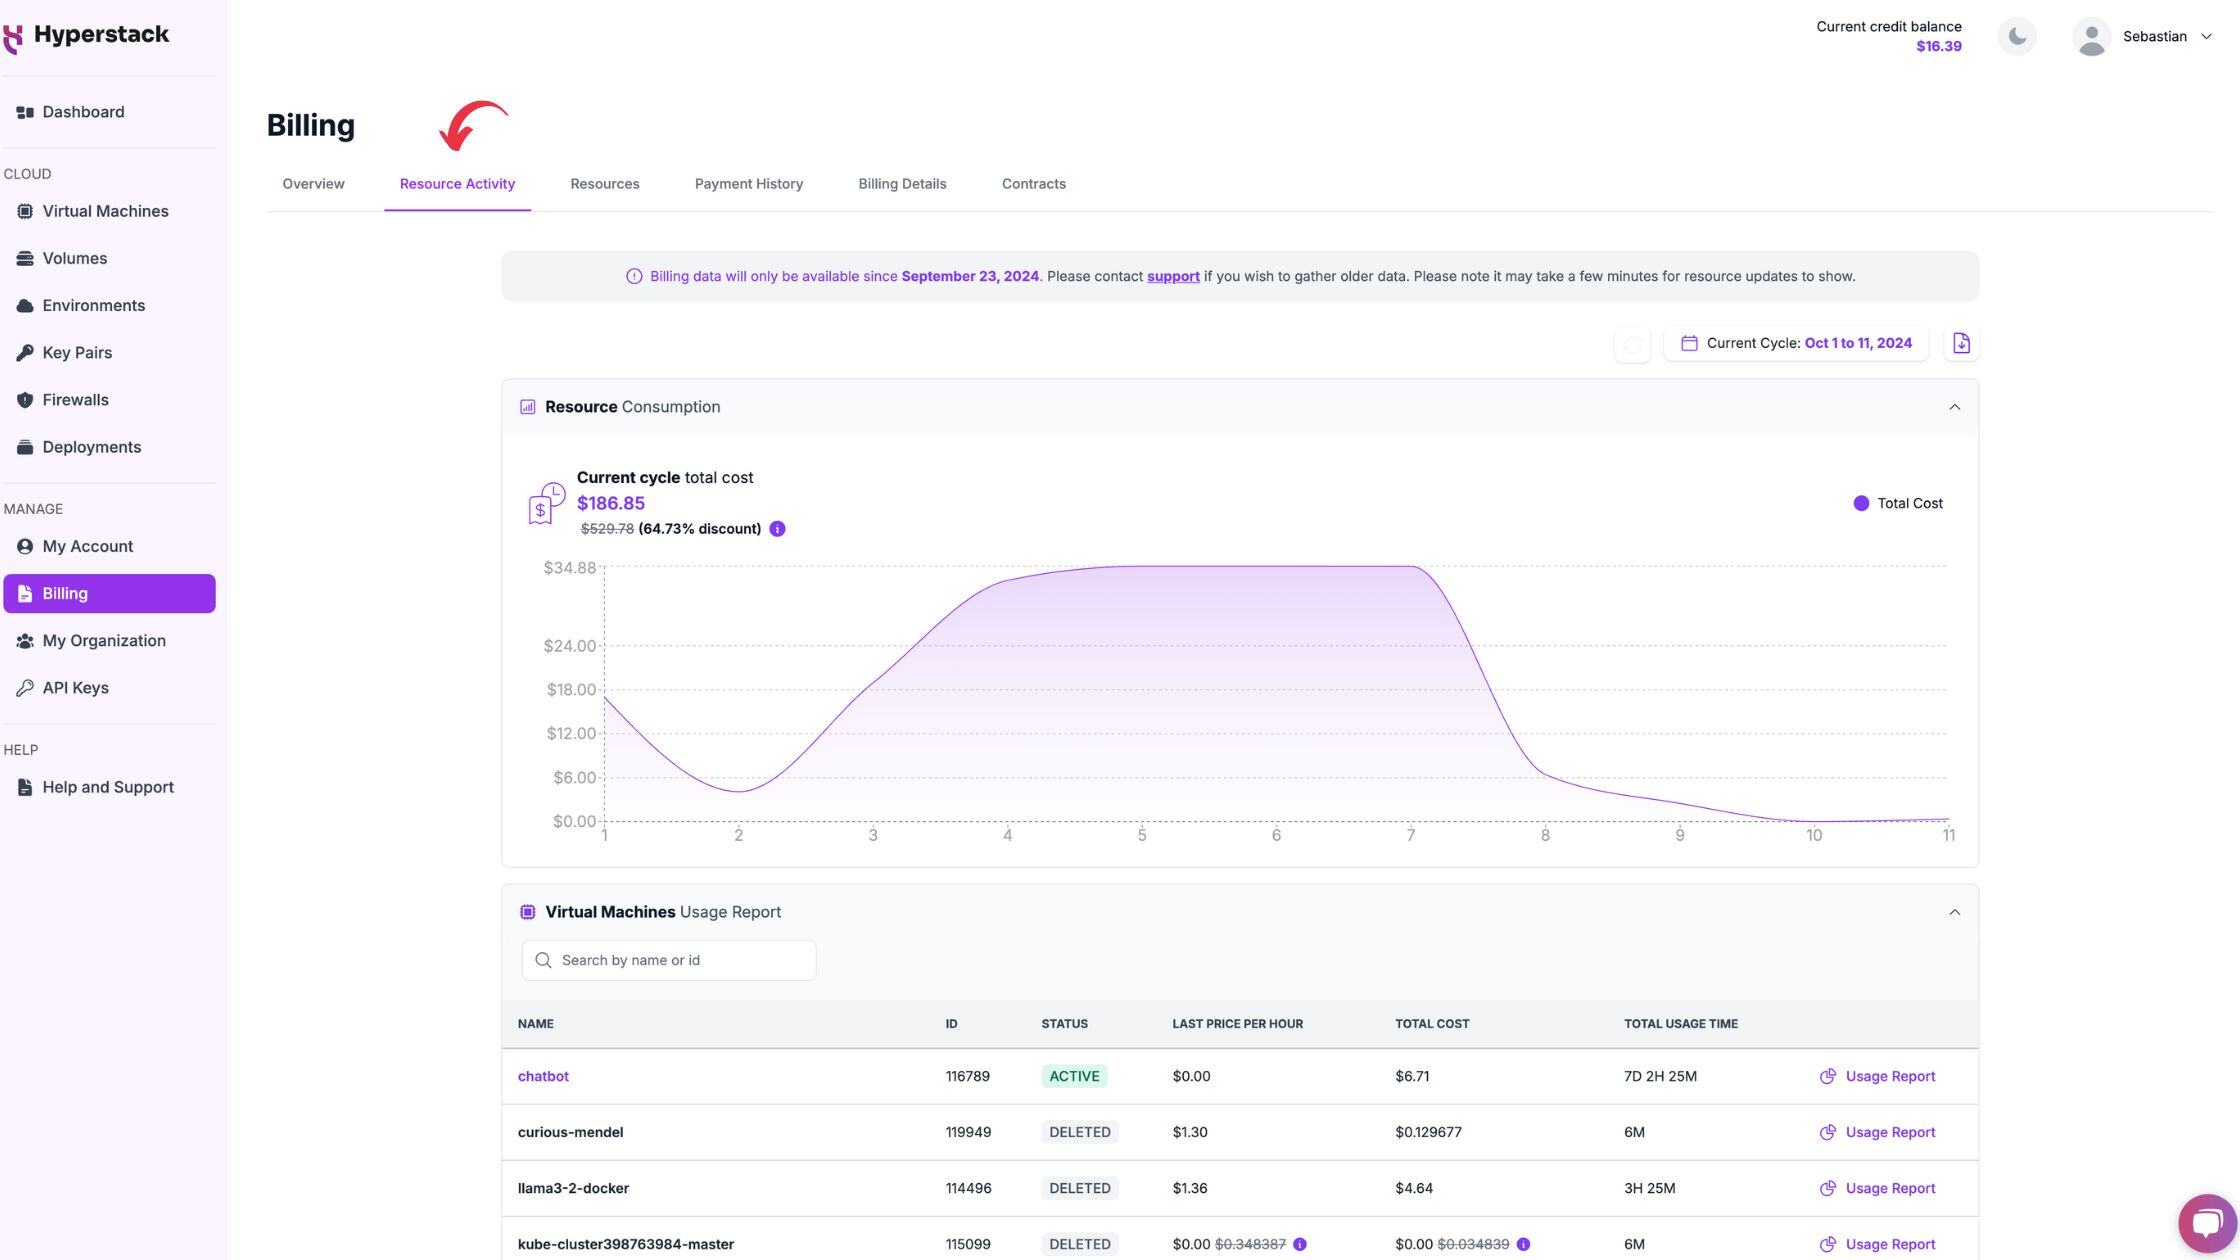The image size is (2240, 1260).
Task: Click Search by name or id field
Action: [x=669, y=960]
